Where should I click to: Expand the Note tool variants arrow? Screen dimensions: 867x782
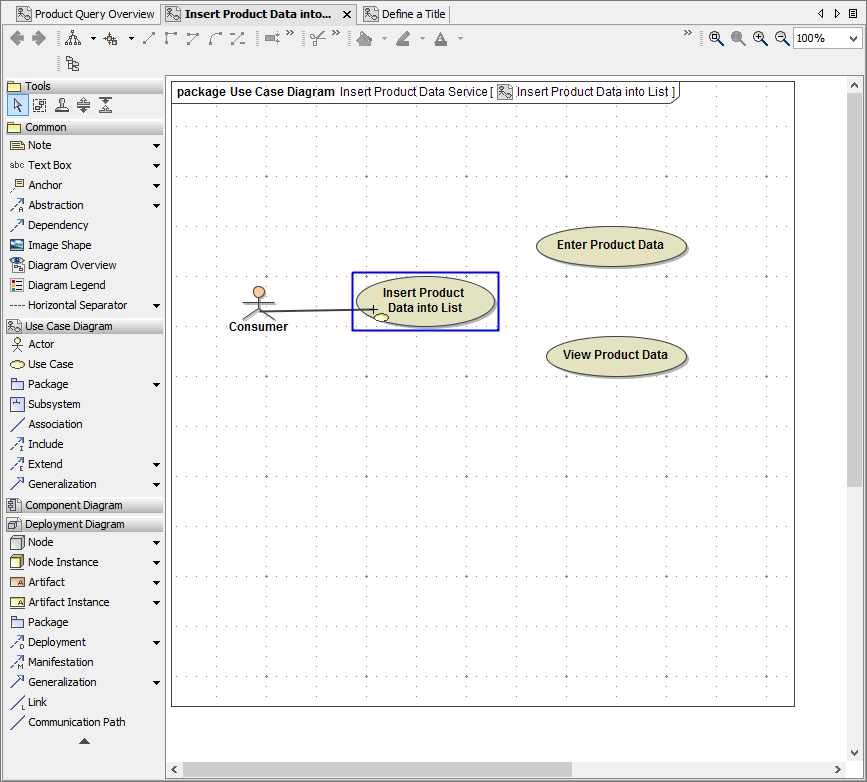pyautogui.click(x=156, y=146)
